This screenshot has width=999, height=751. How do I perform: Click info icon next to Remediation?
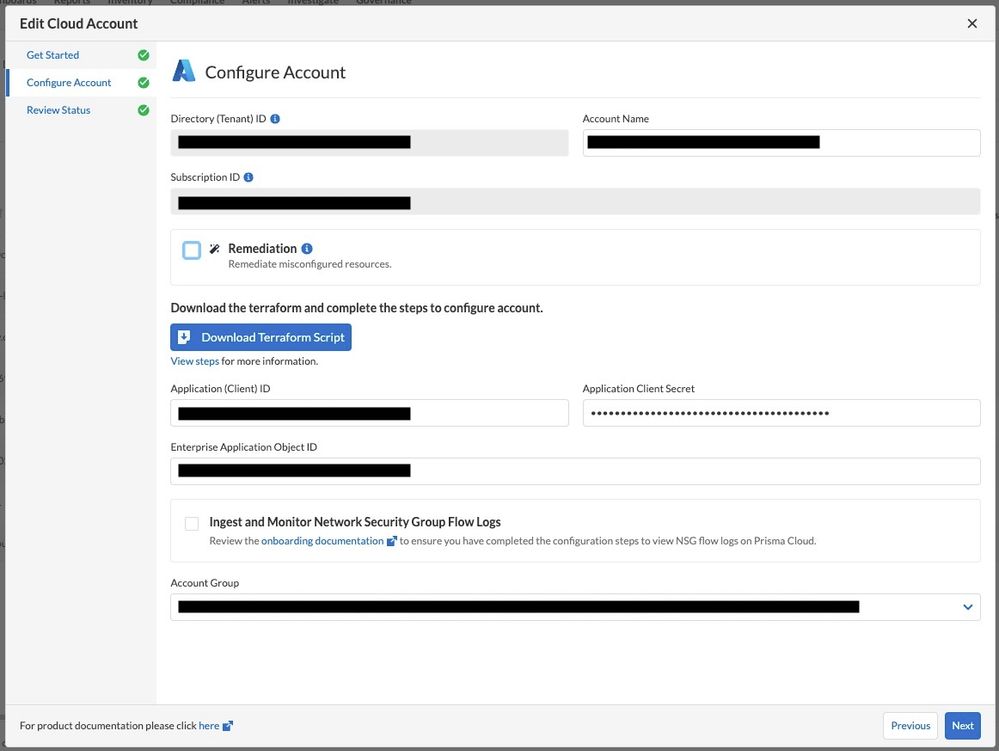(307, 249)
